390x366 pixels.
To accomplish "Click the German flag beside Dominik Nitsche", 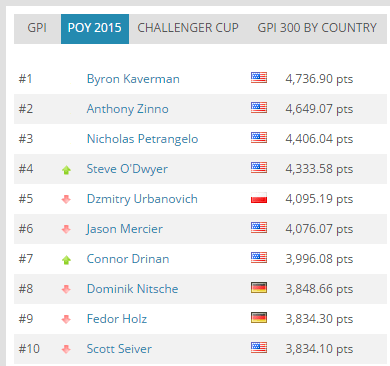I will [x=259, y=288].
